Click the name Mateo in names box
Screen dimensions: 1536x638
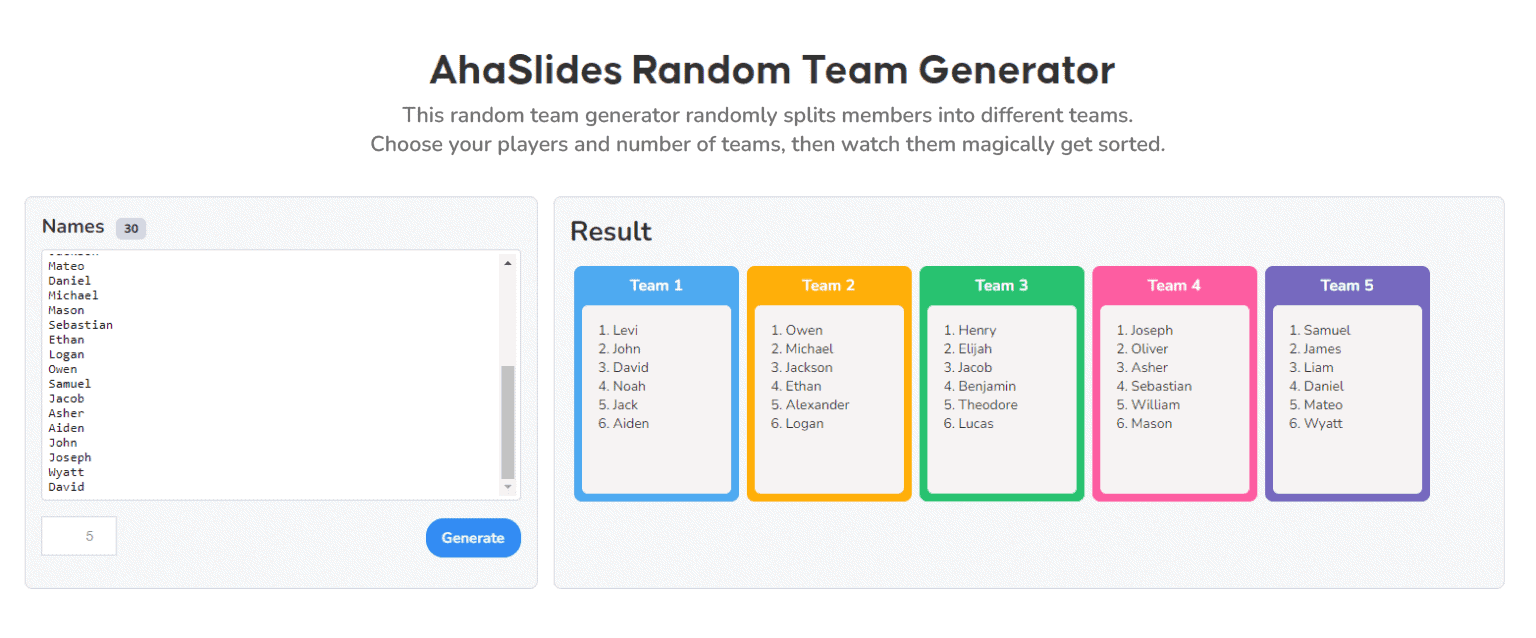click(67, 266)
